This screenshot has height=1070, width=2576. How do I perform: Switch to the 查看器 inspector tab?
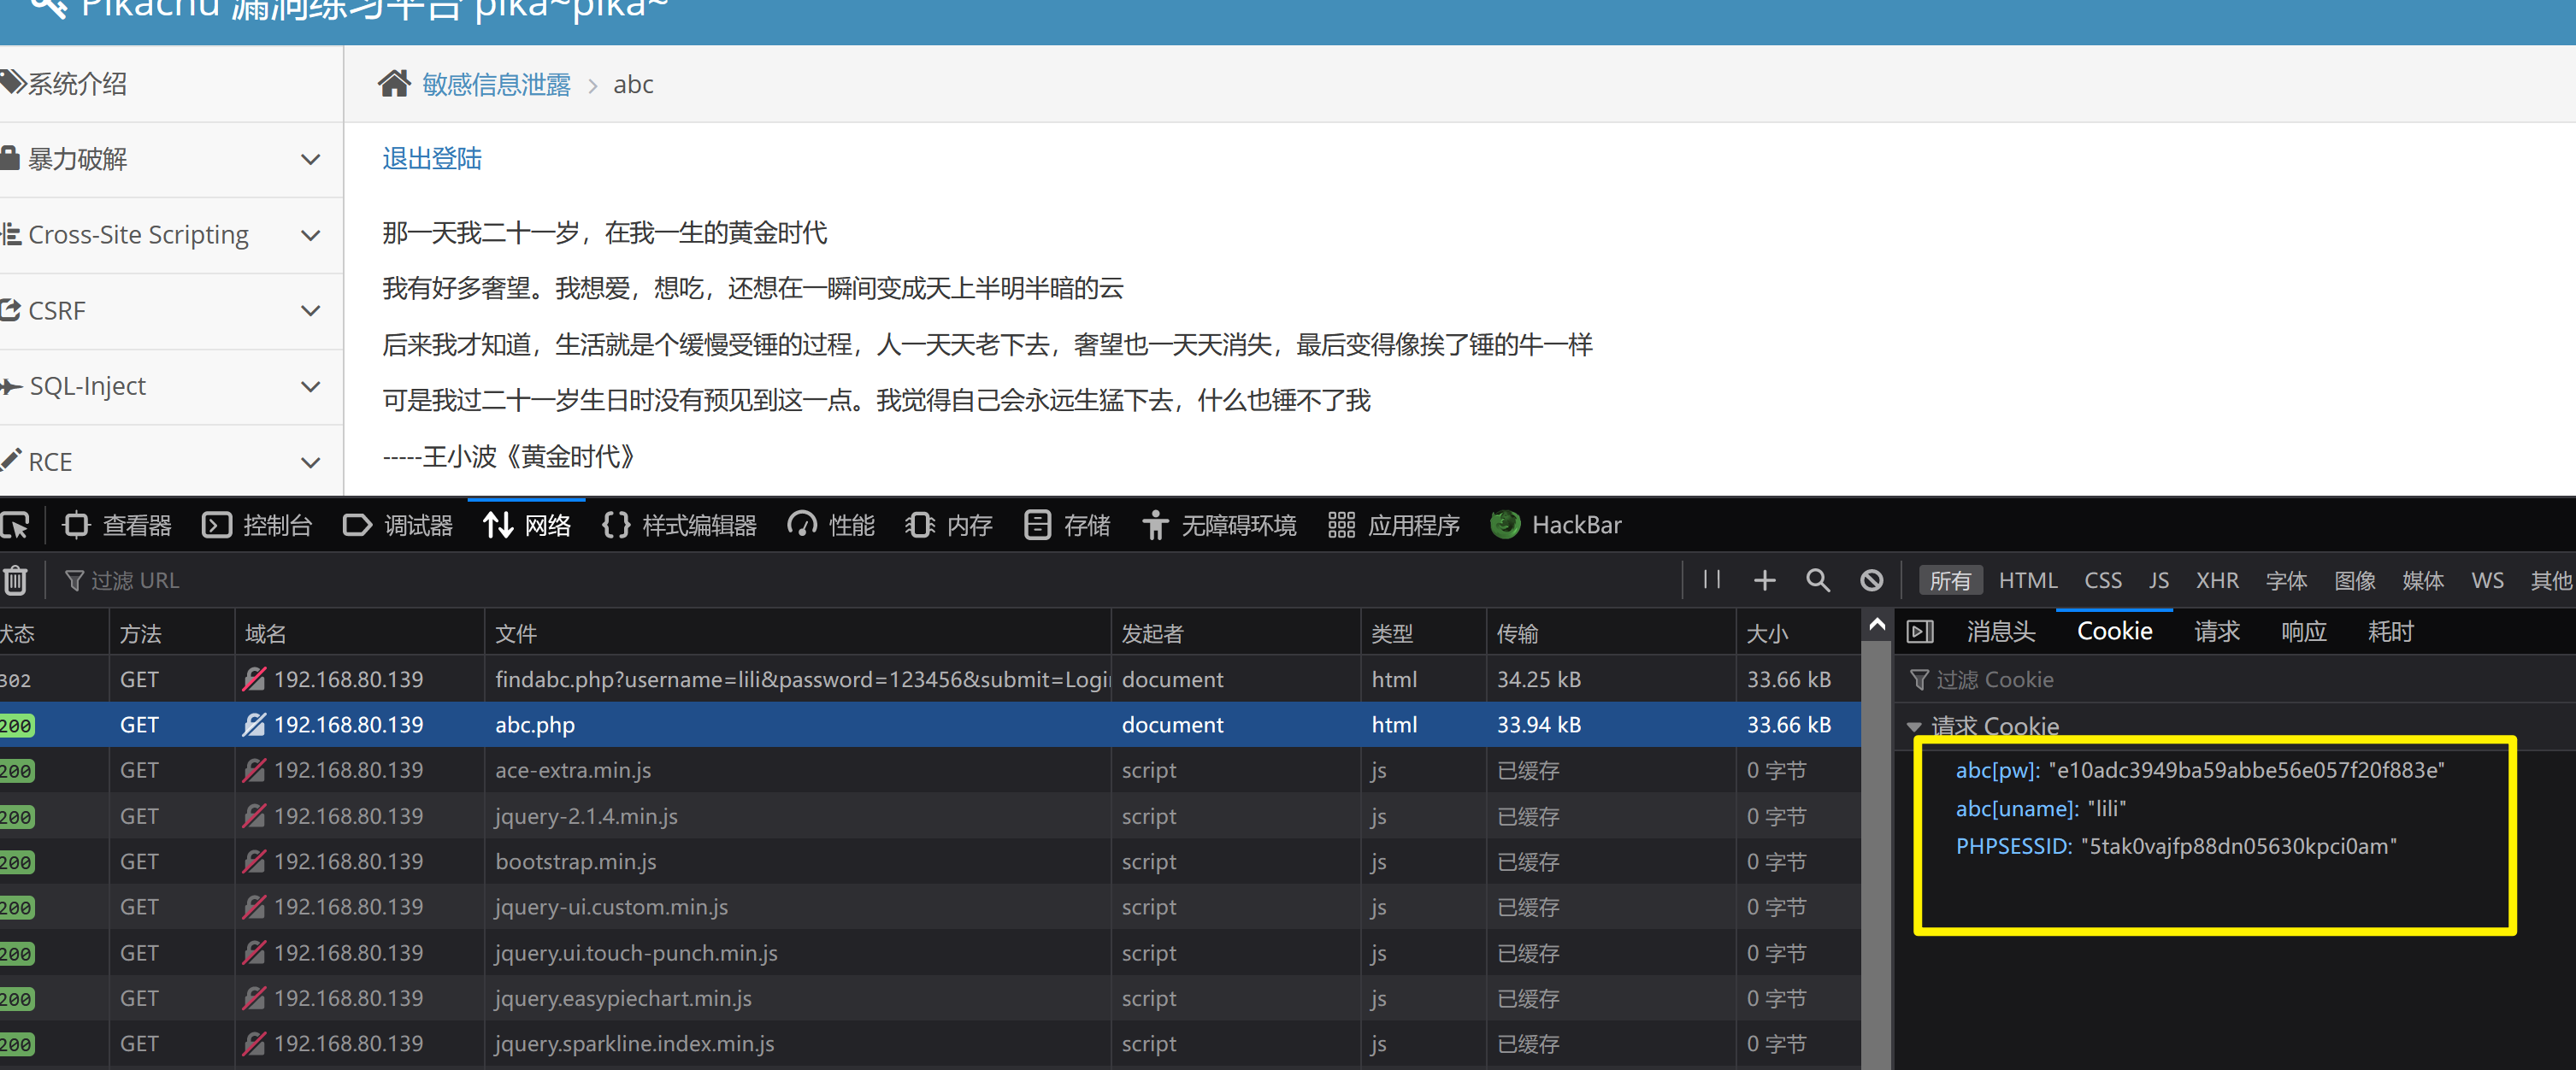coord(117,525)
